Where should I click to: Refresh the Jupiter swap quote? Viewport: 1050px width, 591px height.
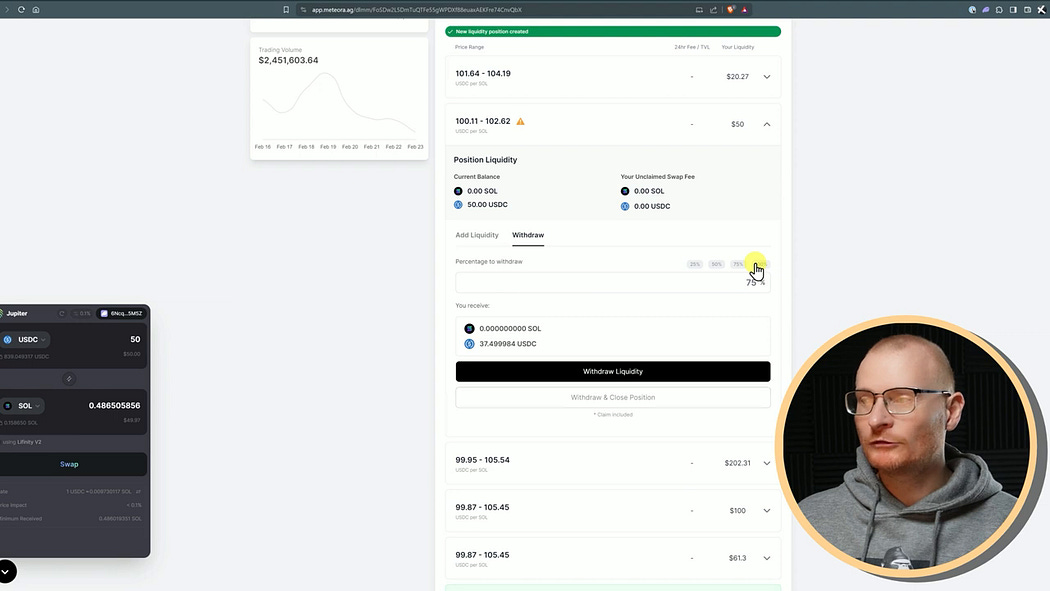(x=62, y=313)
